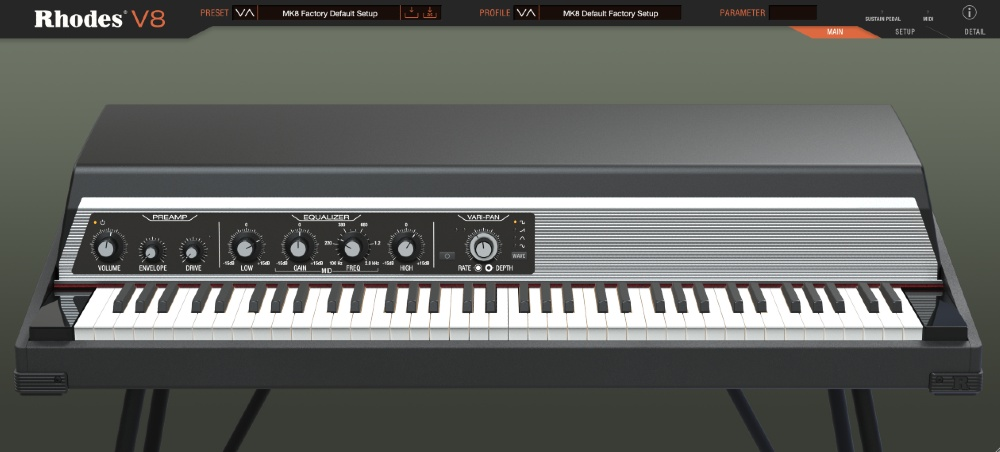
Task: Click the High EQ knob
Action: 406,248
